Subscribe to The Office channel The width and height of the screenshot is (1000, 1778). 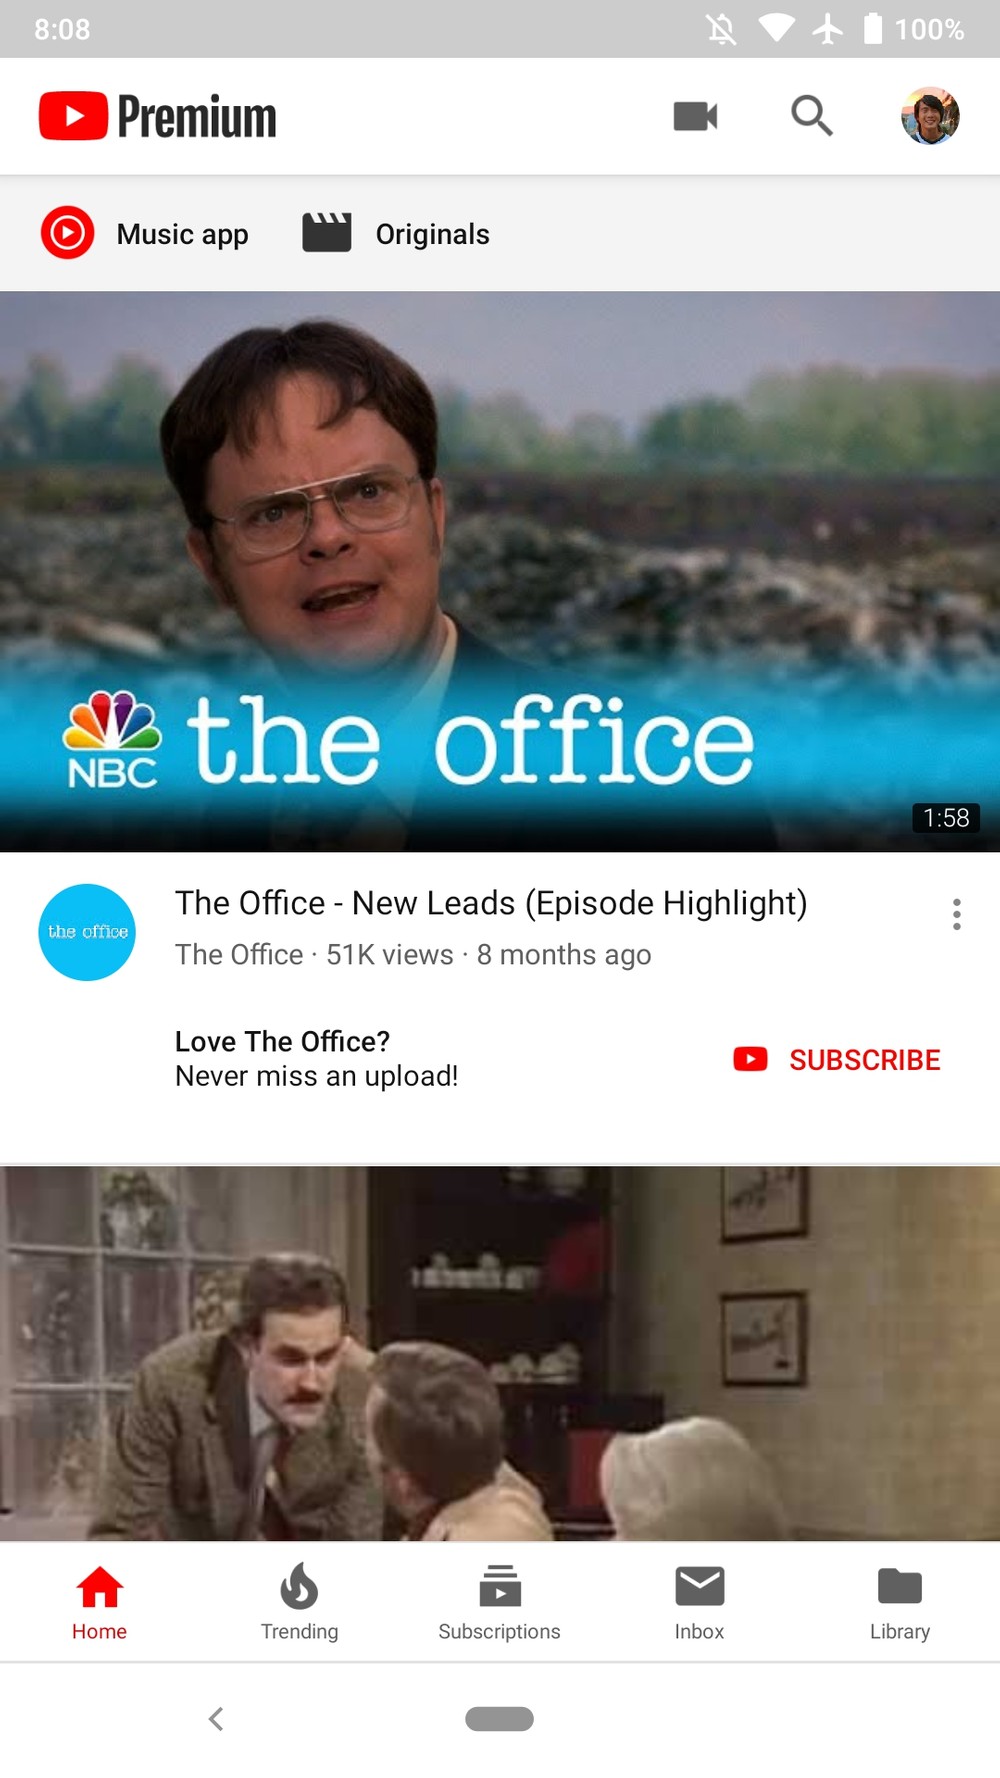837,1060
